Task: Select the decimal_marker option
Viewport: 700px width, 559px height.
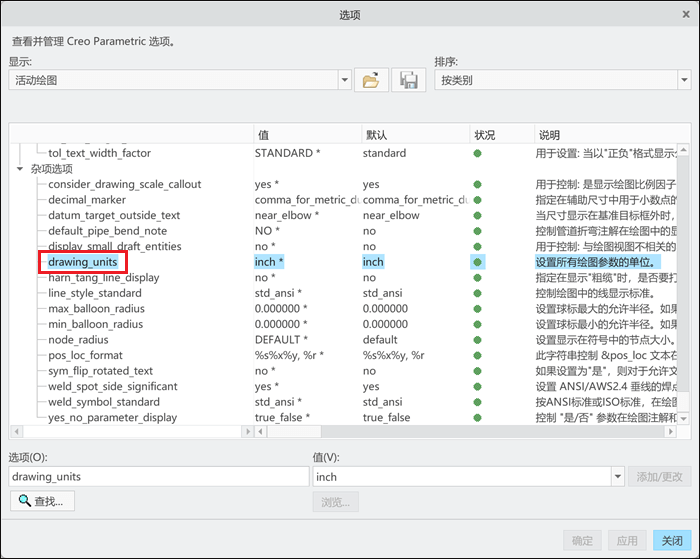Action: click(x=87, y=200)
